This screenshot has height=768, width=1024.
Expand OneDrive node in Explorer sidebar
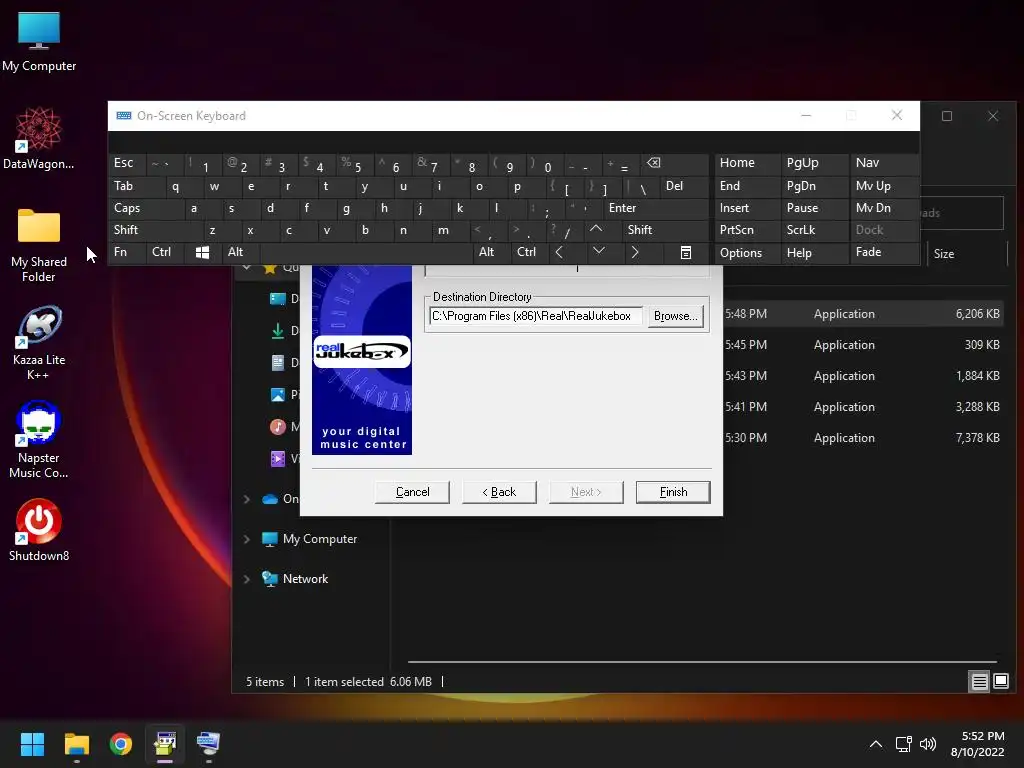click(247, 500)
